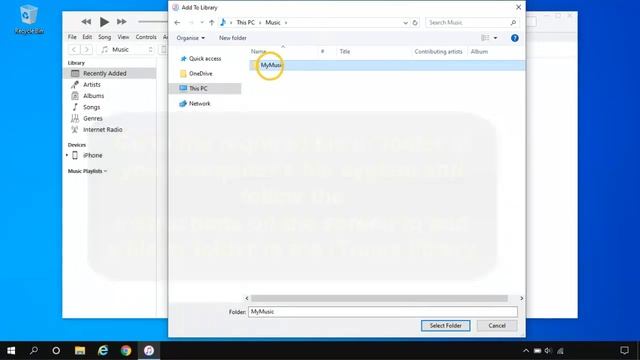
Task: Select Genres in iTunes sidebar
Action: point(93,118)
